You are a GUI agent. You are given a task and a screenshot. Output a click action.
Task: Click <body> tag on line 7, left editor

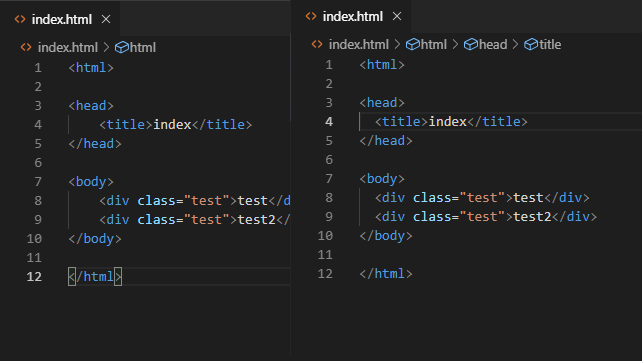pos(91,182)
